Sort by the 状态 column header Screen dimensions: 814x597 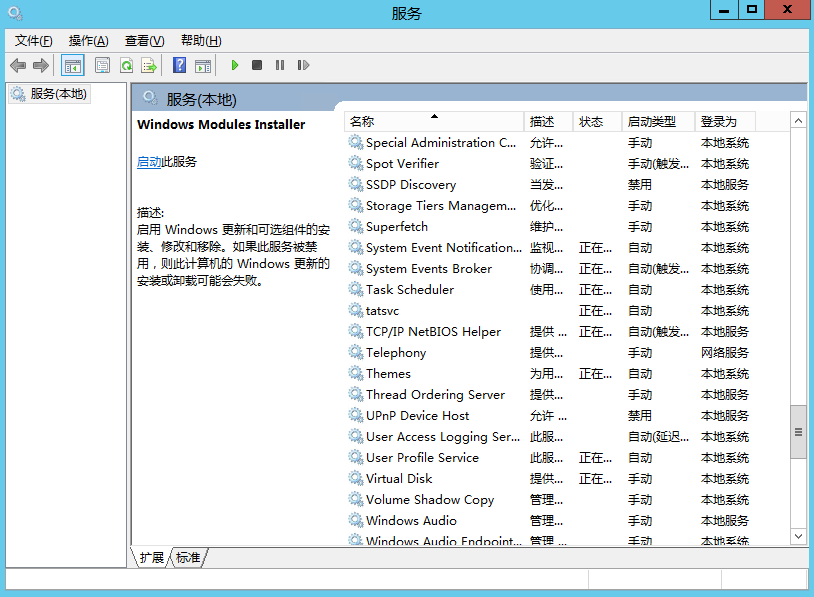pyautogui.click(x=597, y=121)
